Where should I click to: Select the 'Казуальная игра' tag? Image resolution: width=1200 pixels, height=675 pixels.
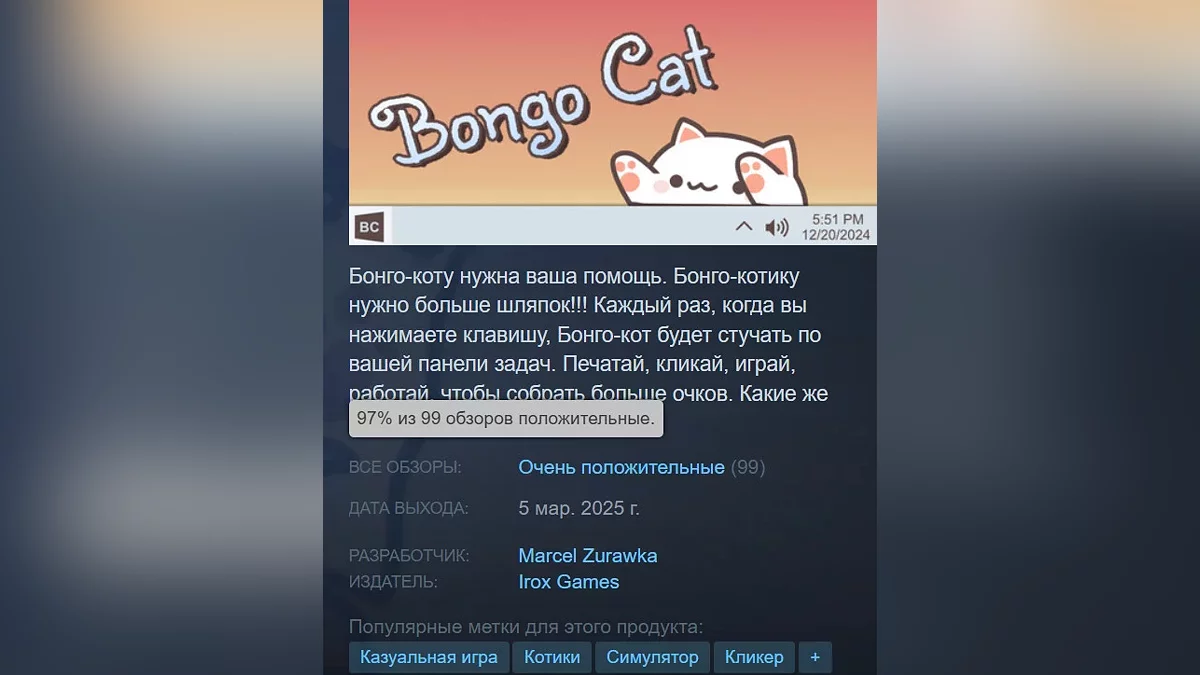[x=429, y=657]
